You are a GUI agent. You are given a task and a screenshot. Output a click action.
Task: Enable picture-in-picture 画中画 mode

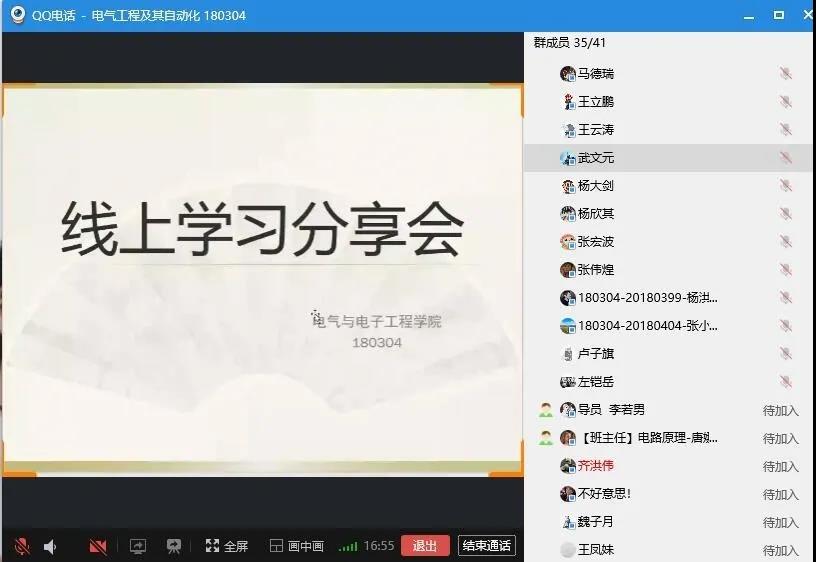[297, 546]
